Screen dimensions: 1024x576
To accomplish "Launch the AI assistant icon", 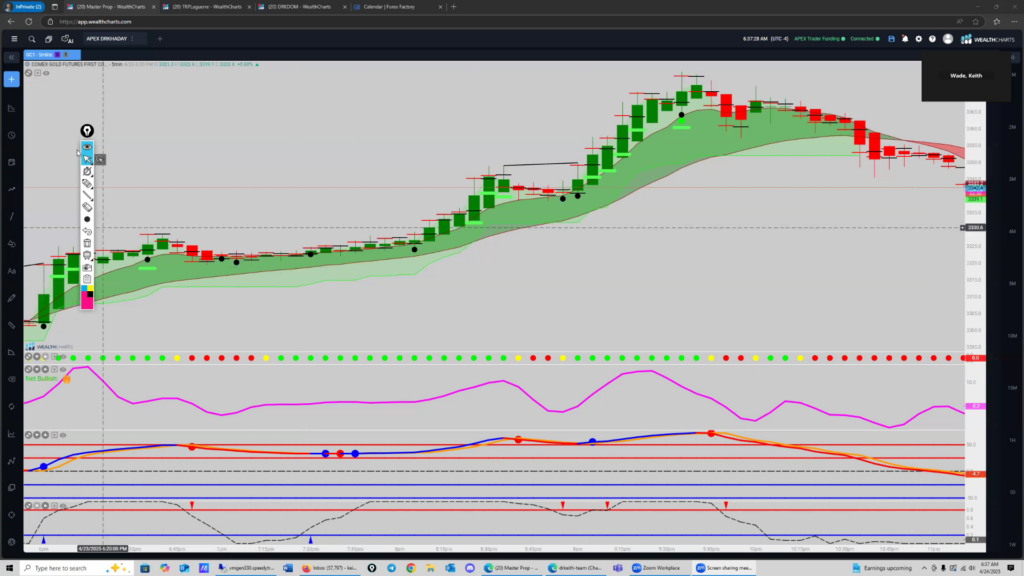I will (x=67, y=39).
